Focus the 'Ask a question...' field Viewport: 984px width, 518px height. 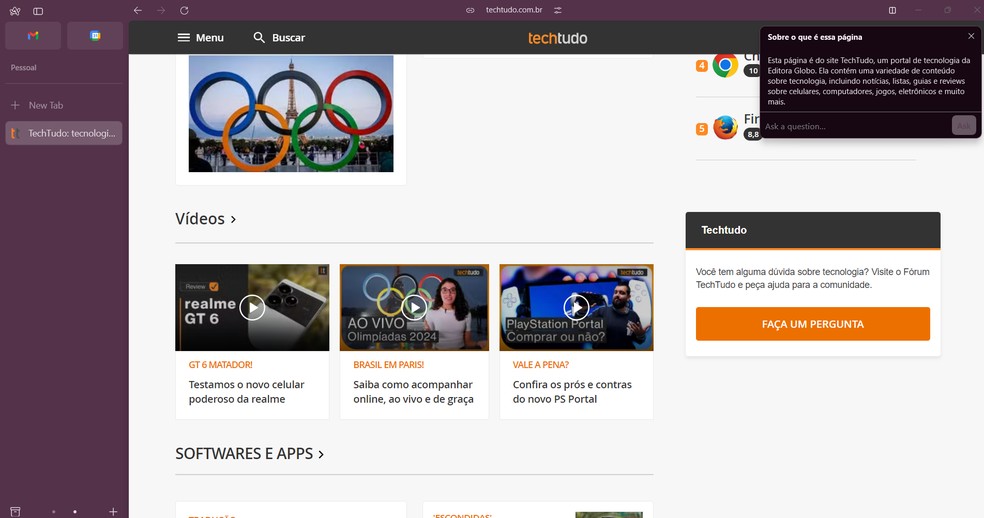click(x=856, y=126)
